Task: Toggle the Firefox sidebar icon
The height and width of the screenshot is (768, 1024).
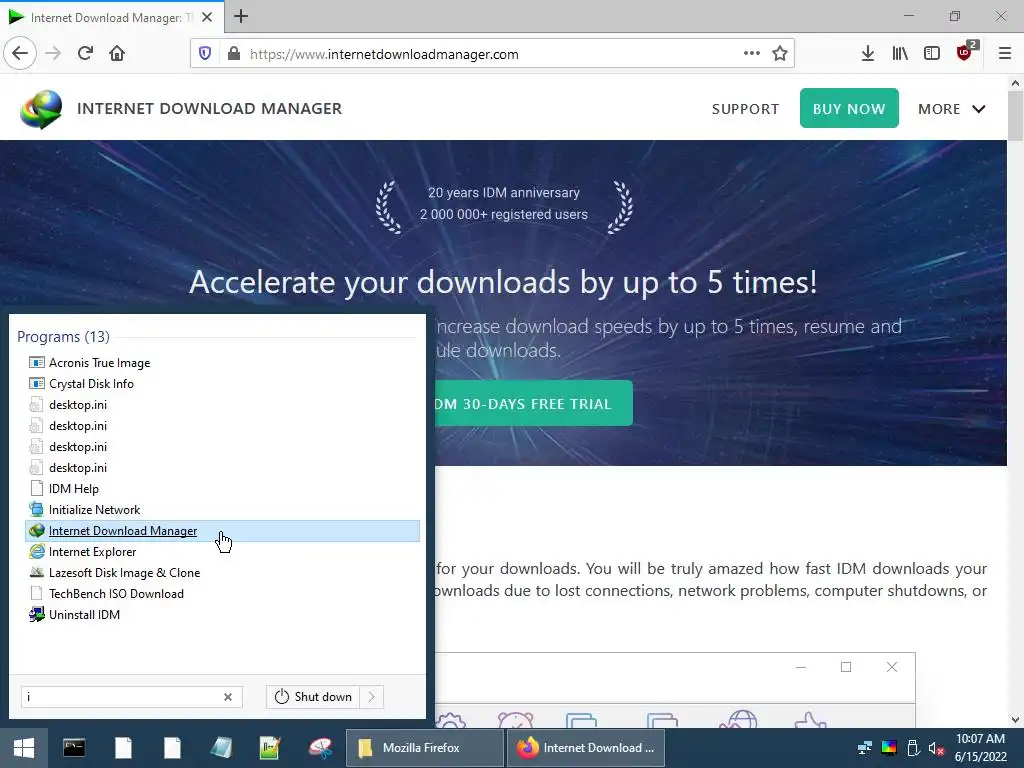Action: (x=932, y=54)
